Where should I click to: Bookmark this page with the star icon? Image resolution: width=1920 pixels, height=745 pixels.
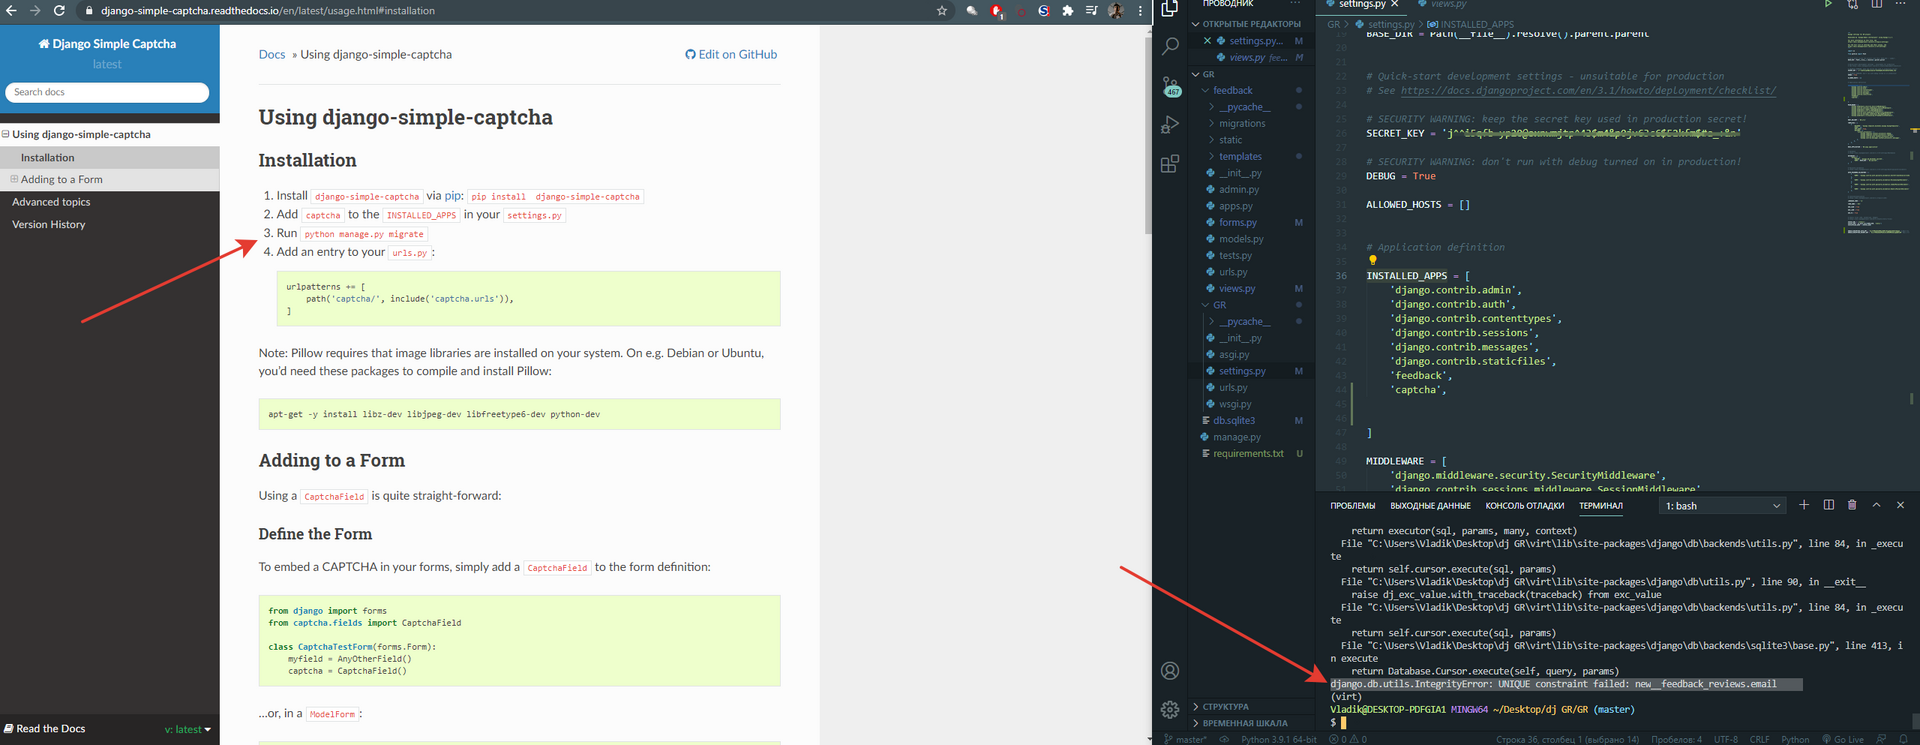941,11
